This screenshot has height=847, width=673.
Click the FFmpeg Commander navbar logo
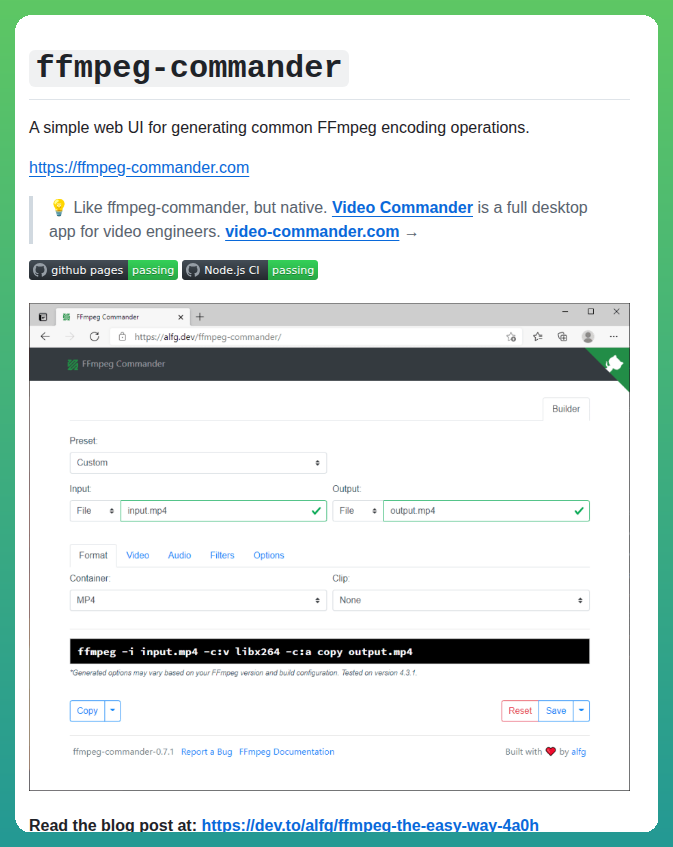[x=116, y=364]
